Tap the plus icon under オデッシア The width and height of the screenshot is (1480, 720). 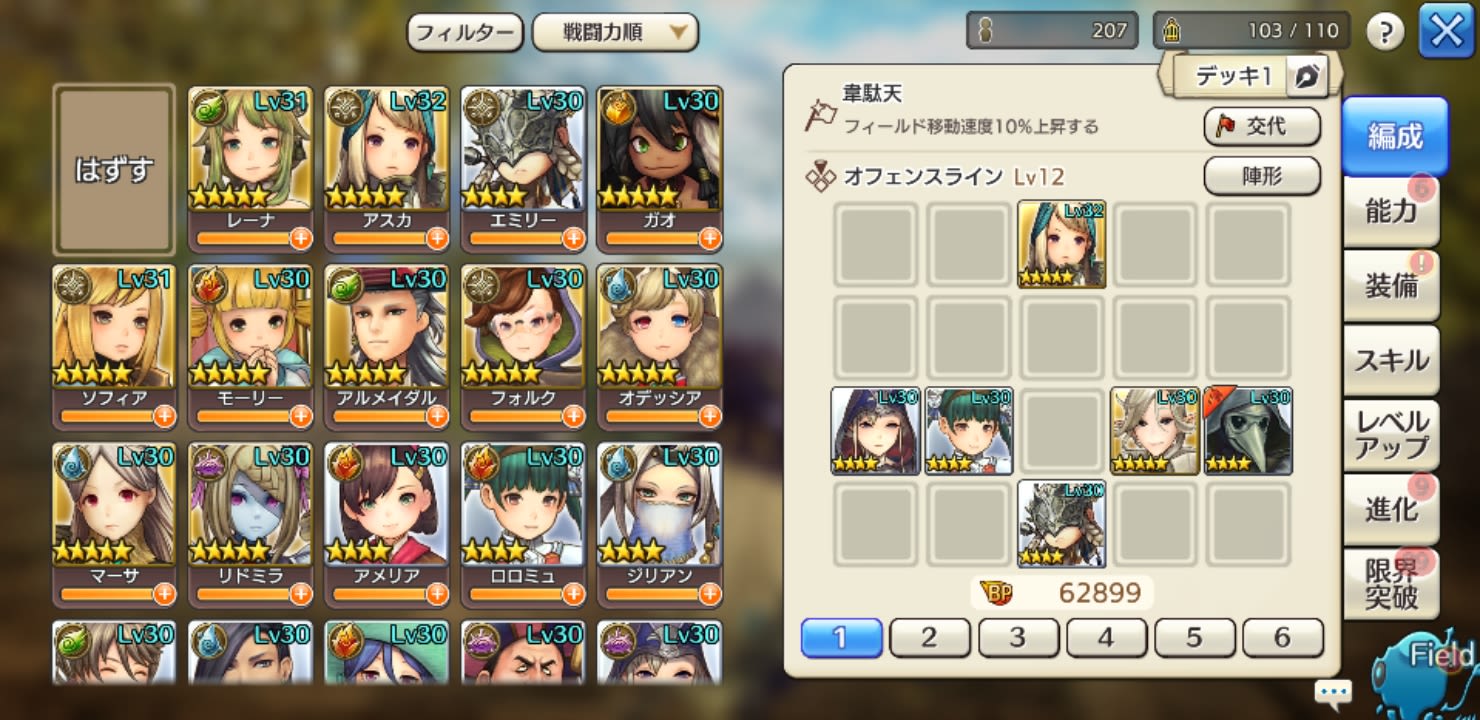click(709, 416)
